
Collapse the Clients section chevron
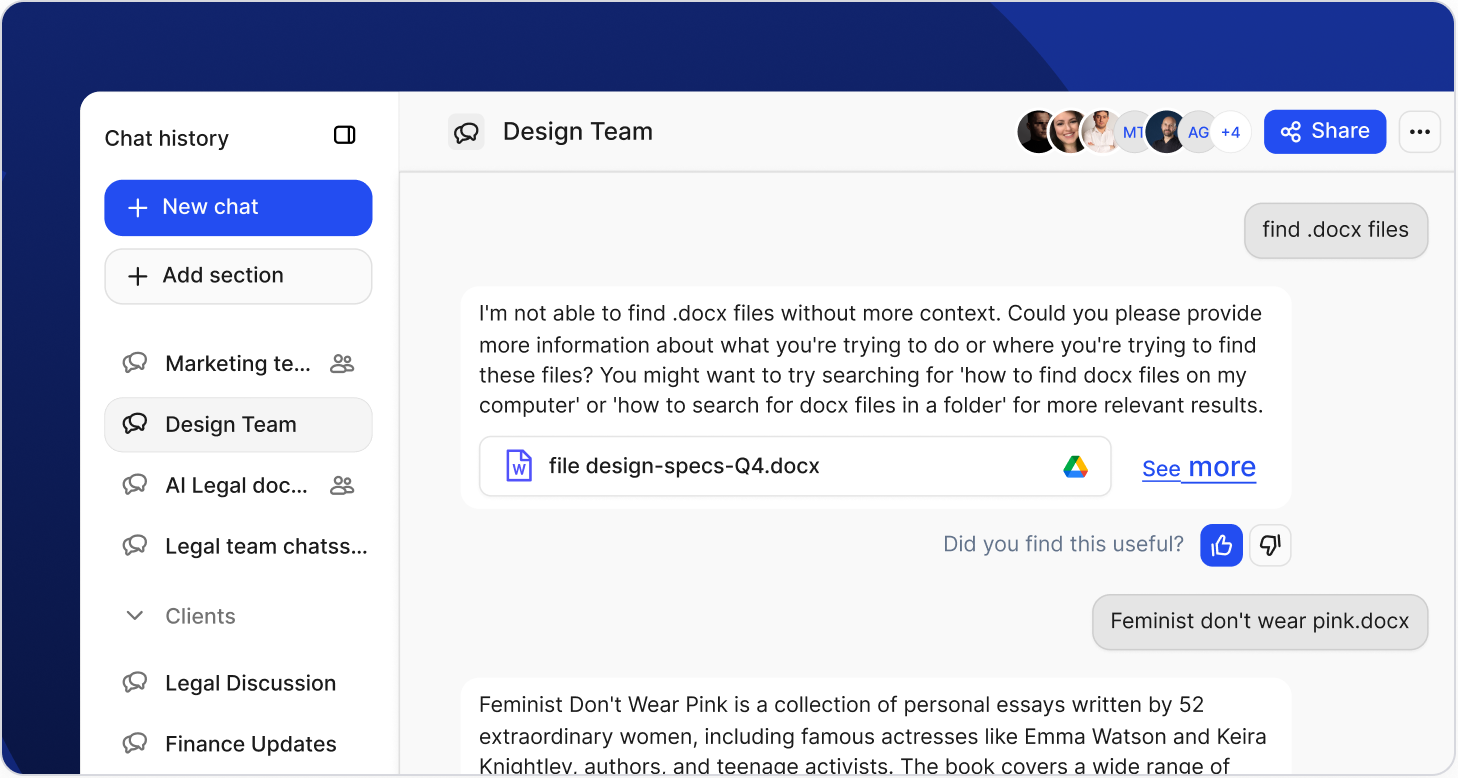coord(135,616)
